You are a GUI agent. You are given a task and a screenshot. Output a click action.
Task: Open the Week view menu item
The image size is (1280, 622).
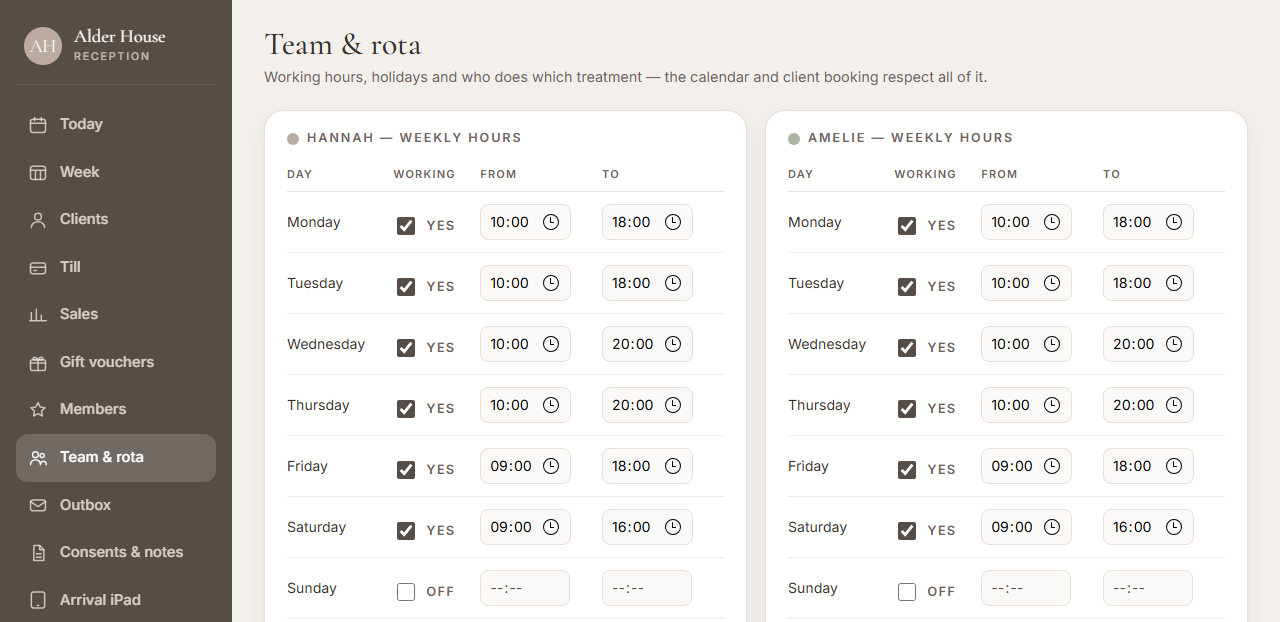point(116,172)
